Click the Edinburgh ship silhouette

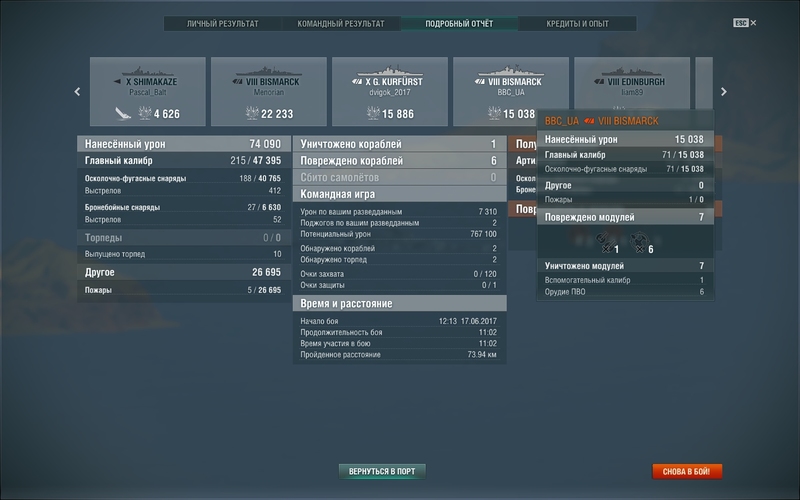632,71
